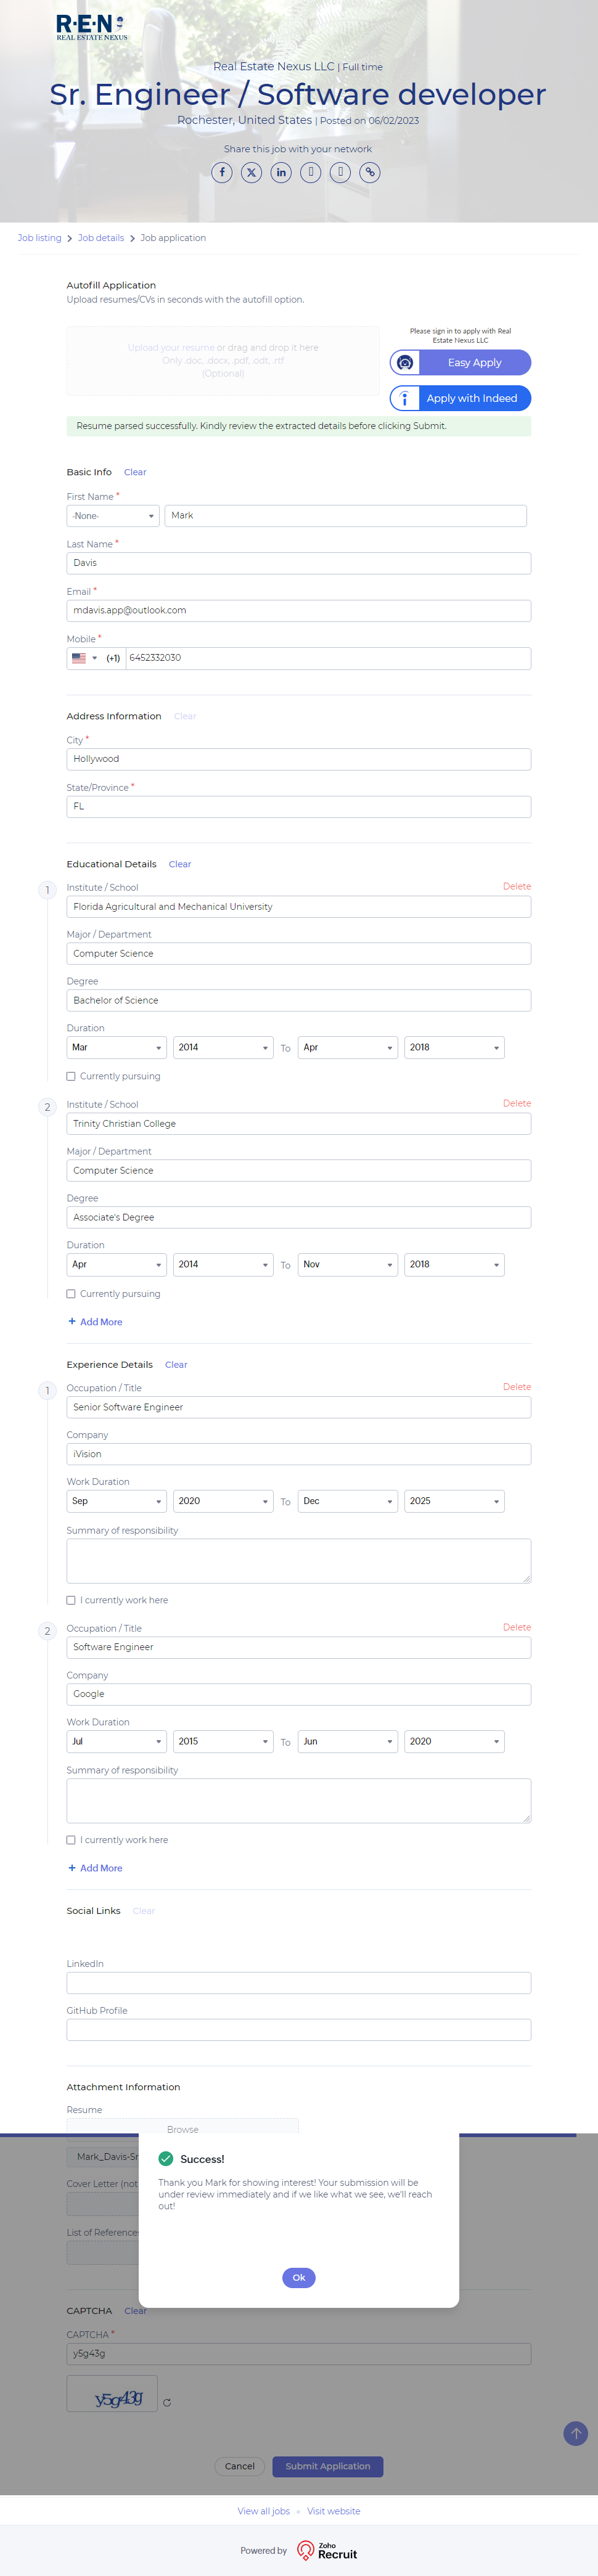Open the View all jobs link
598x2576 pixels.
pyautogui.click(x=263, y=2511)
